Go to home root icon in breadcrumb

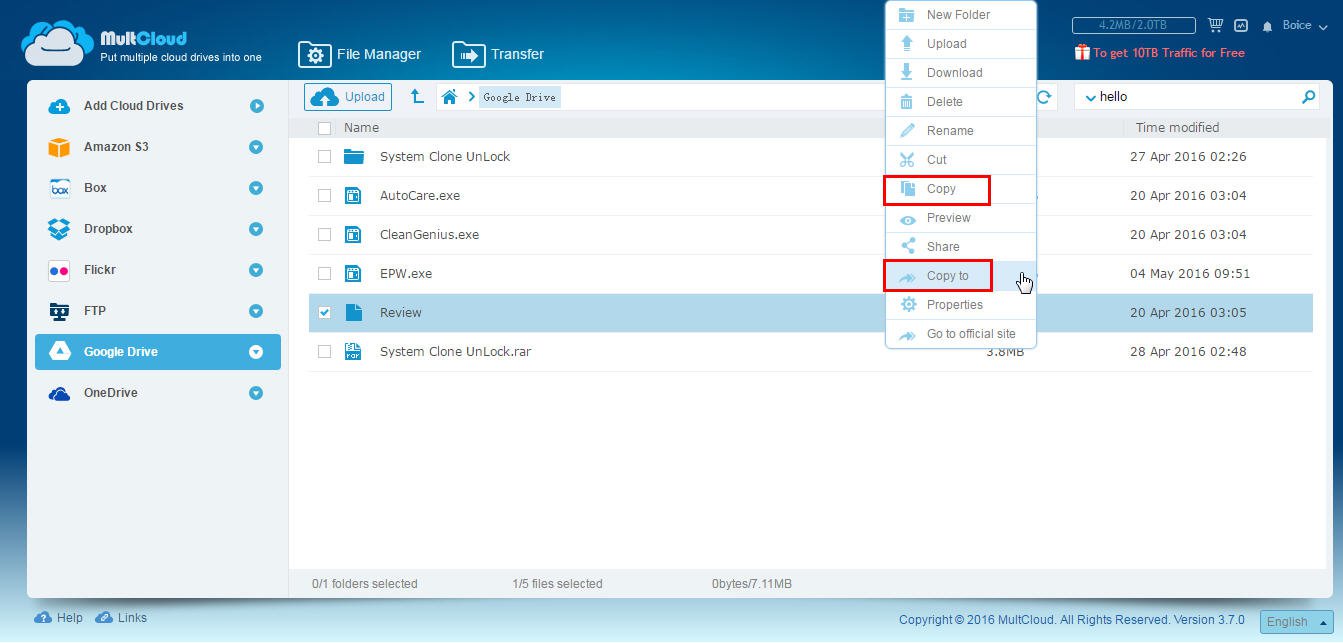(x=450, y=97)
